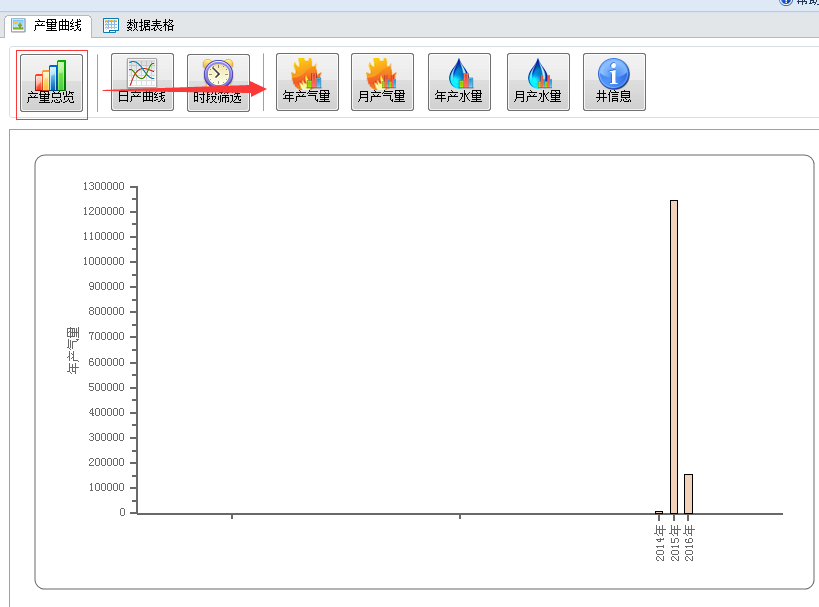819x607 pixels.
Task: Open the 产量总览 overview button
Action: [x=51, y=83]
